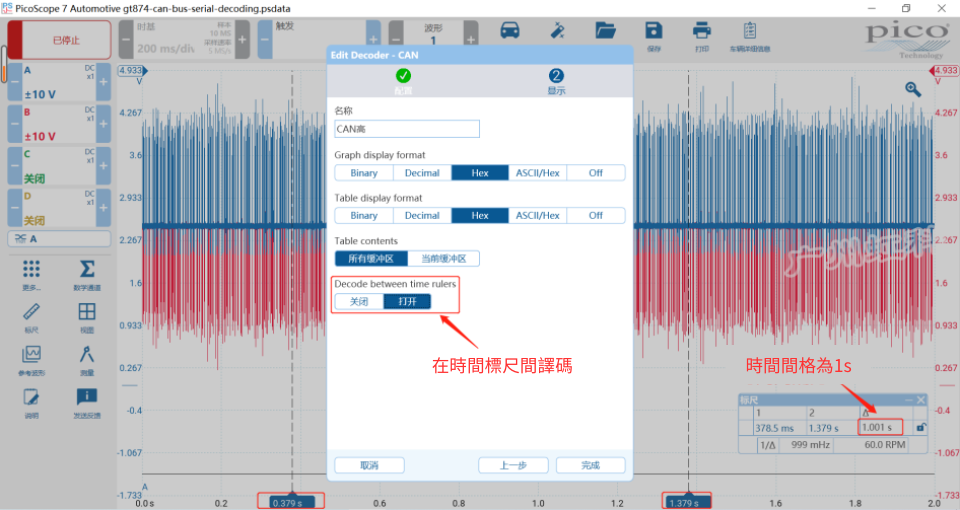Select 所有缓冲区 all buffers table contents
The height and width of the screenshot is (510, 960).
(x=371, y=258)
